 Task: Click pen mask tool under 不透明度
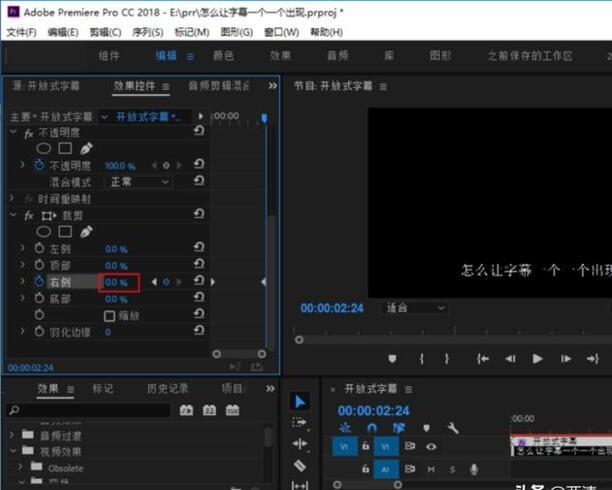pyautogui.click(x=86, y=148)
